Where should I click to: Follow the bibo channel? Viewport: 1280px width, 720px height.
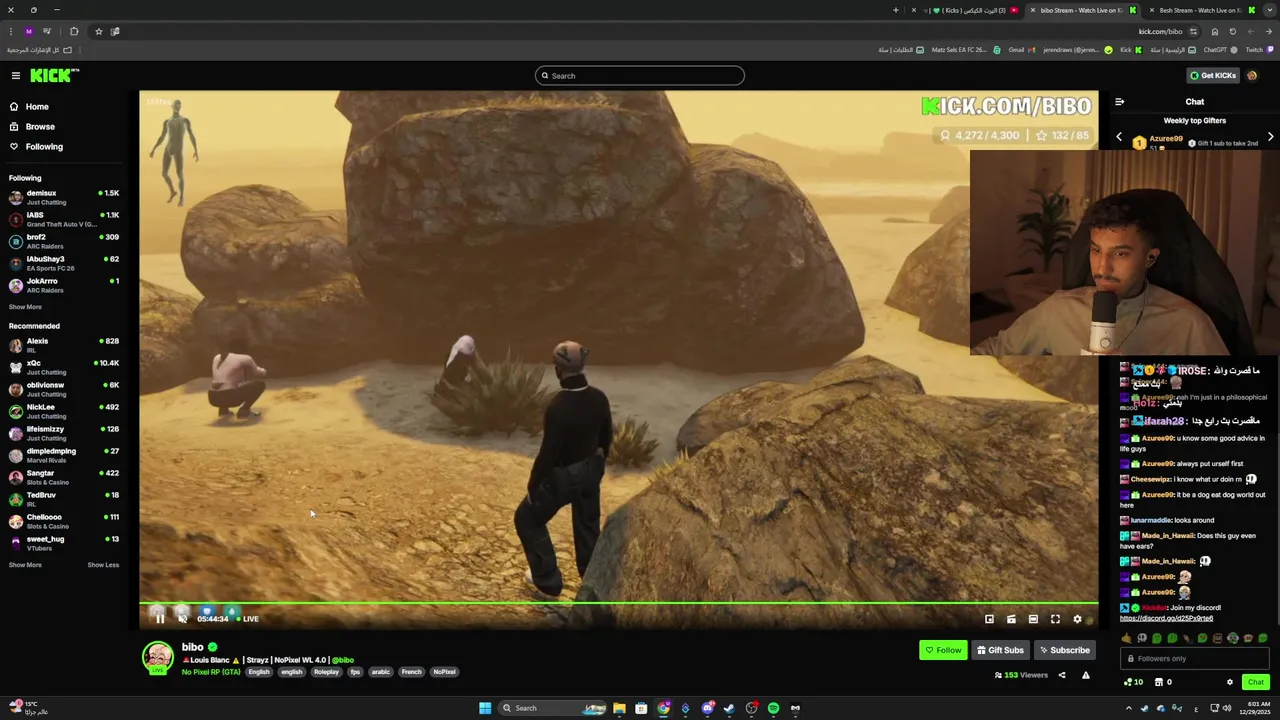tap(943, 650)
